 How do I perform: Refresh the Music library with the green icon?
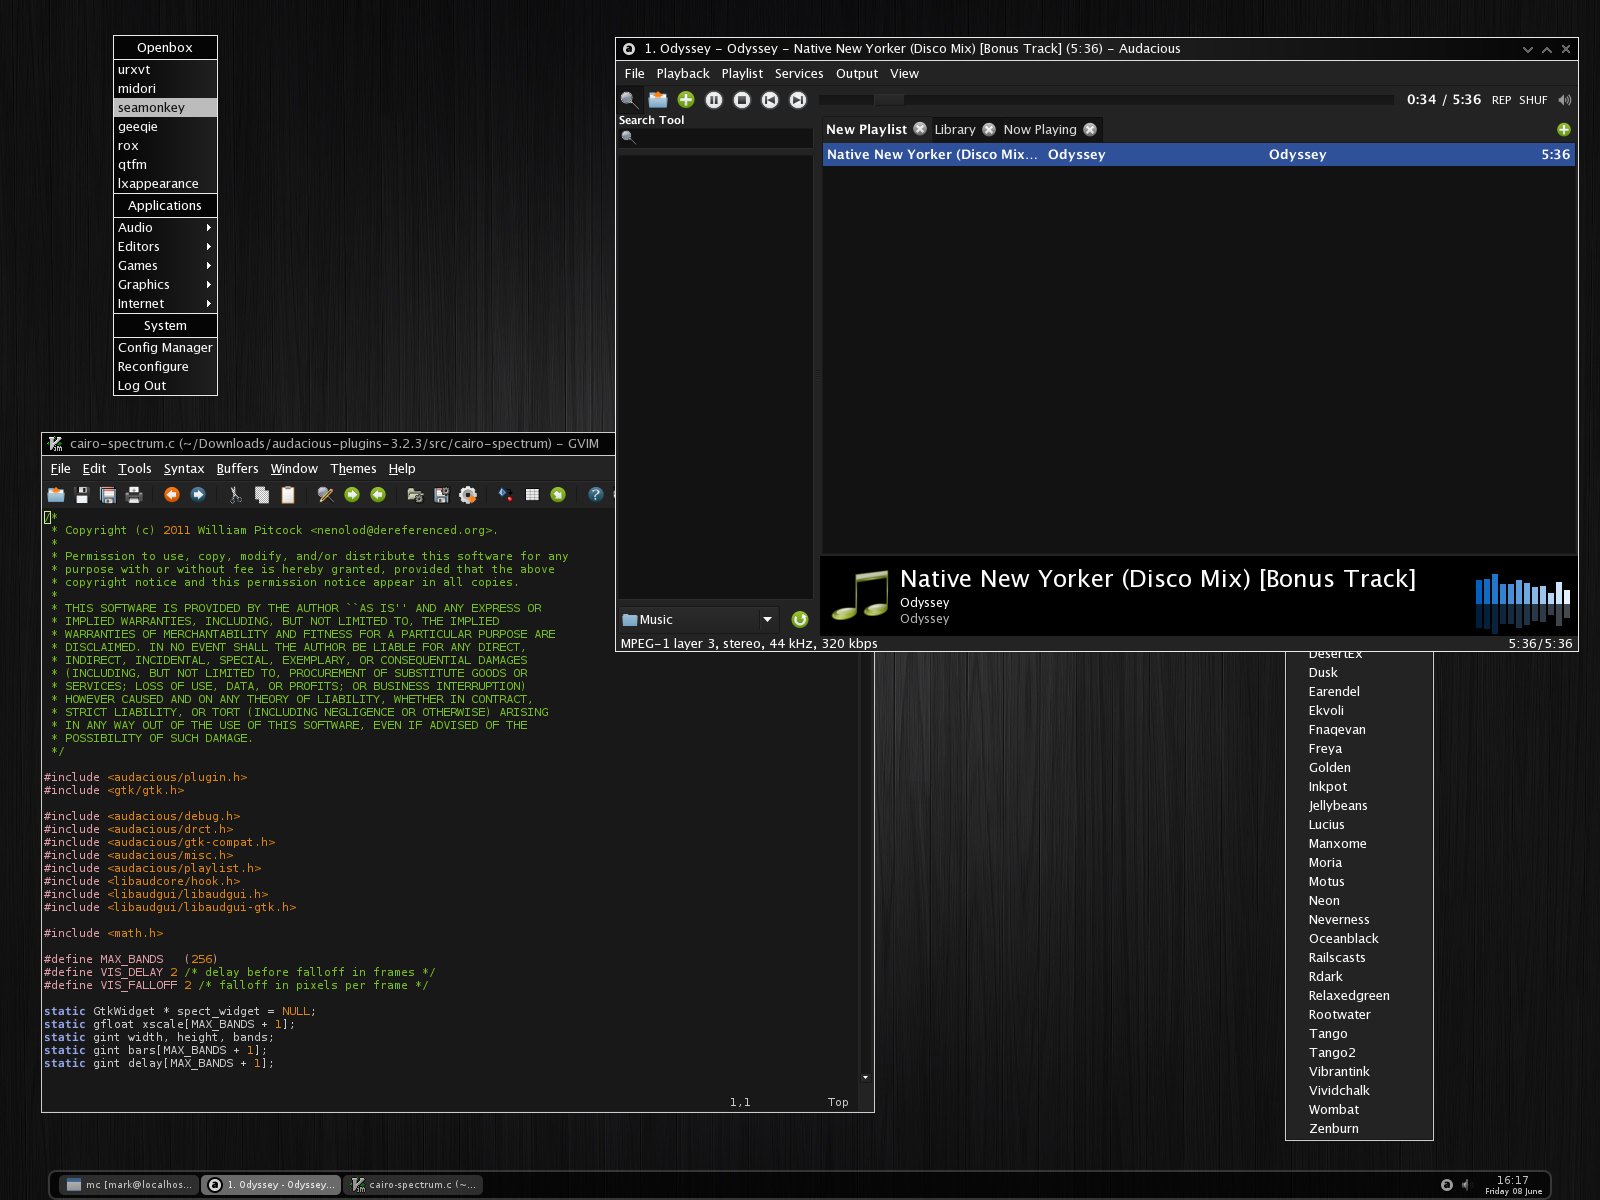coord(800,619)
